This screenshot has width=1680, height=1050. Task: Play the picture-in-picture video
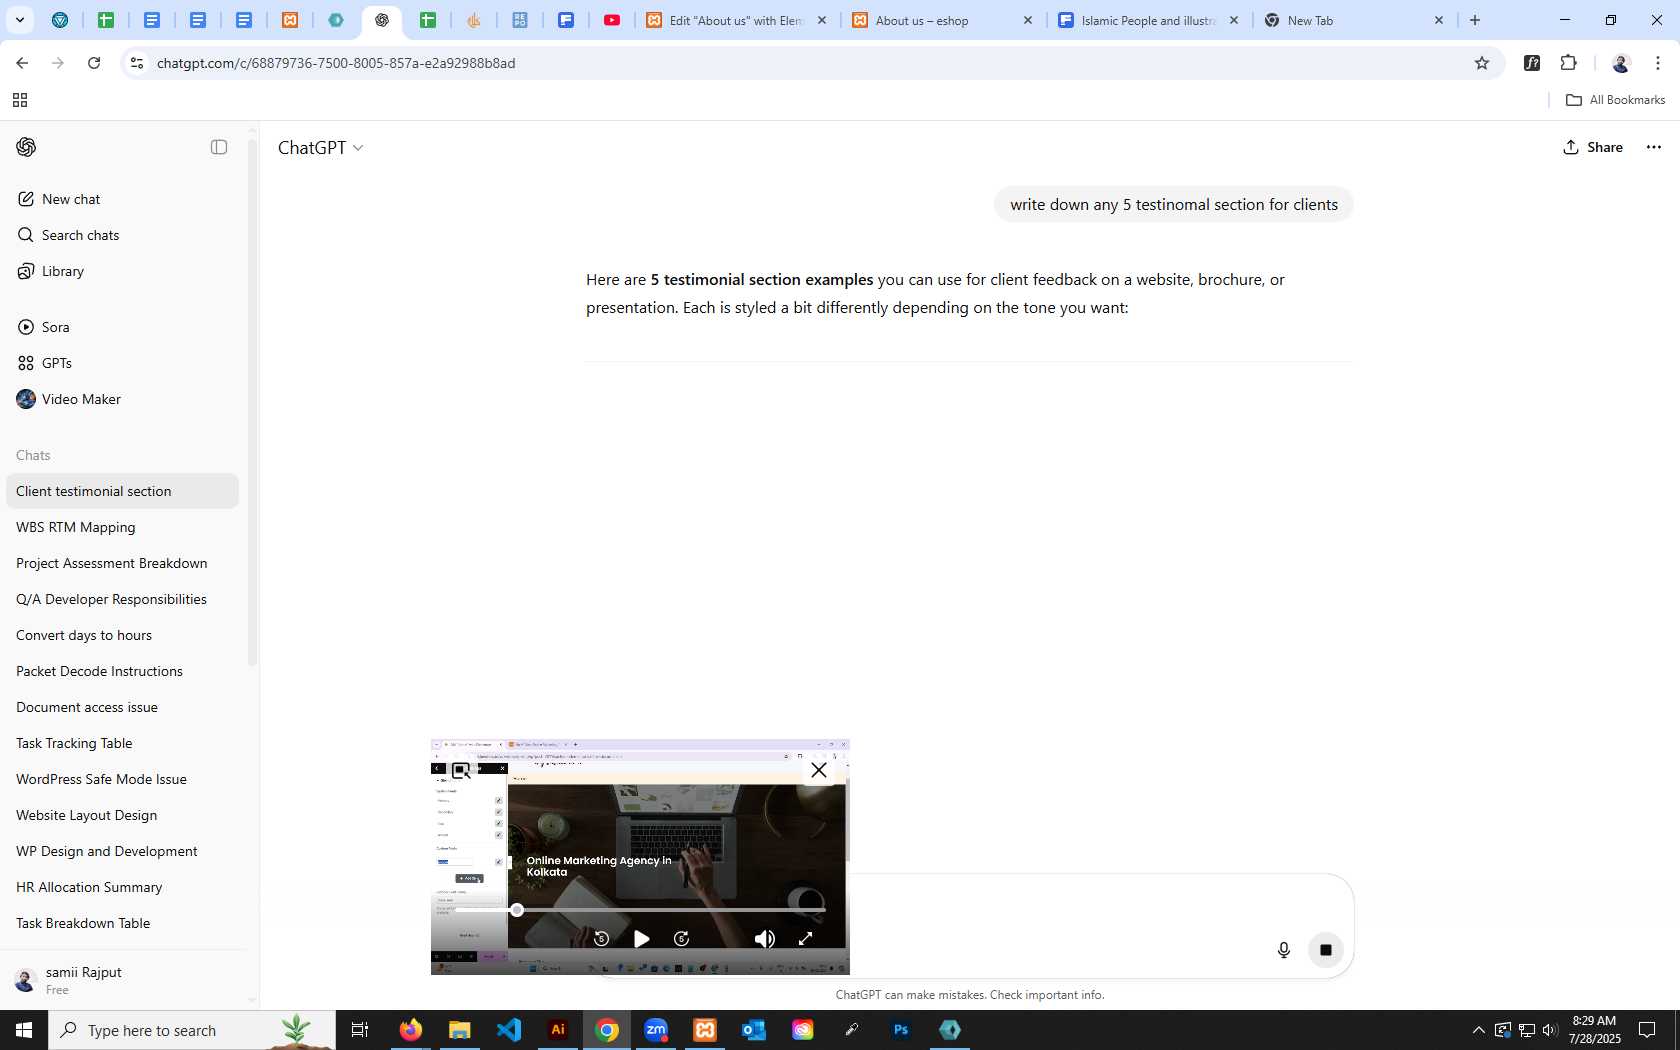[642, 939]
